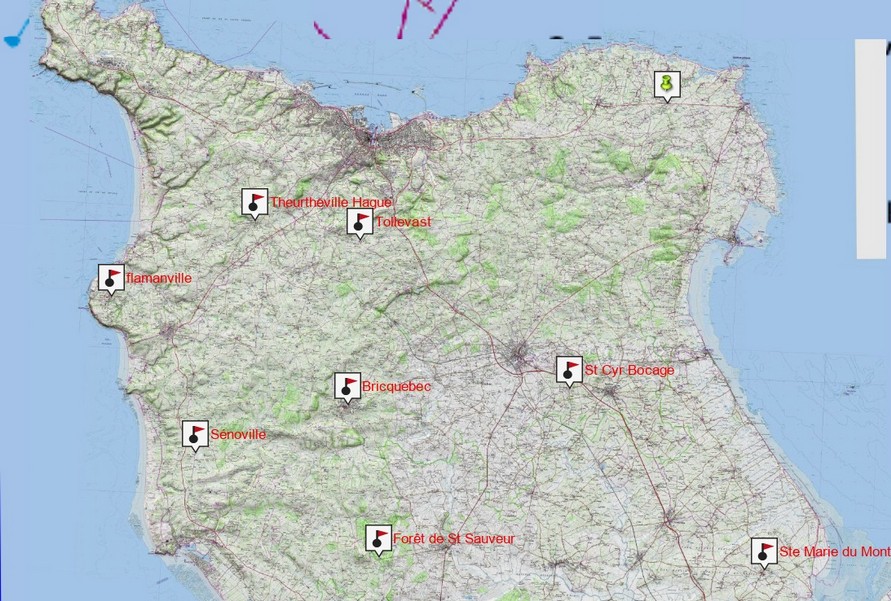Select the St Cyr Bocage flag marker icon
The image size is (891, 601).
[569, 370]
